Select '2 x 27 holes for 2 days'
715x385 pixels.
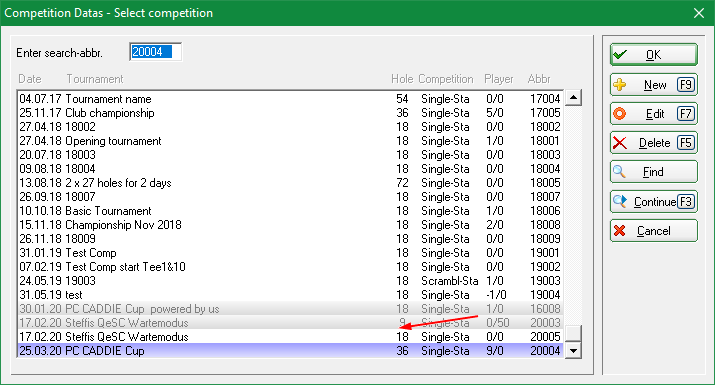click(290, 183)
